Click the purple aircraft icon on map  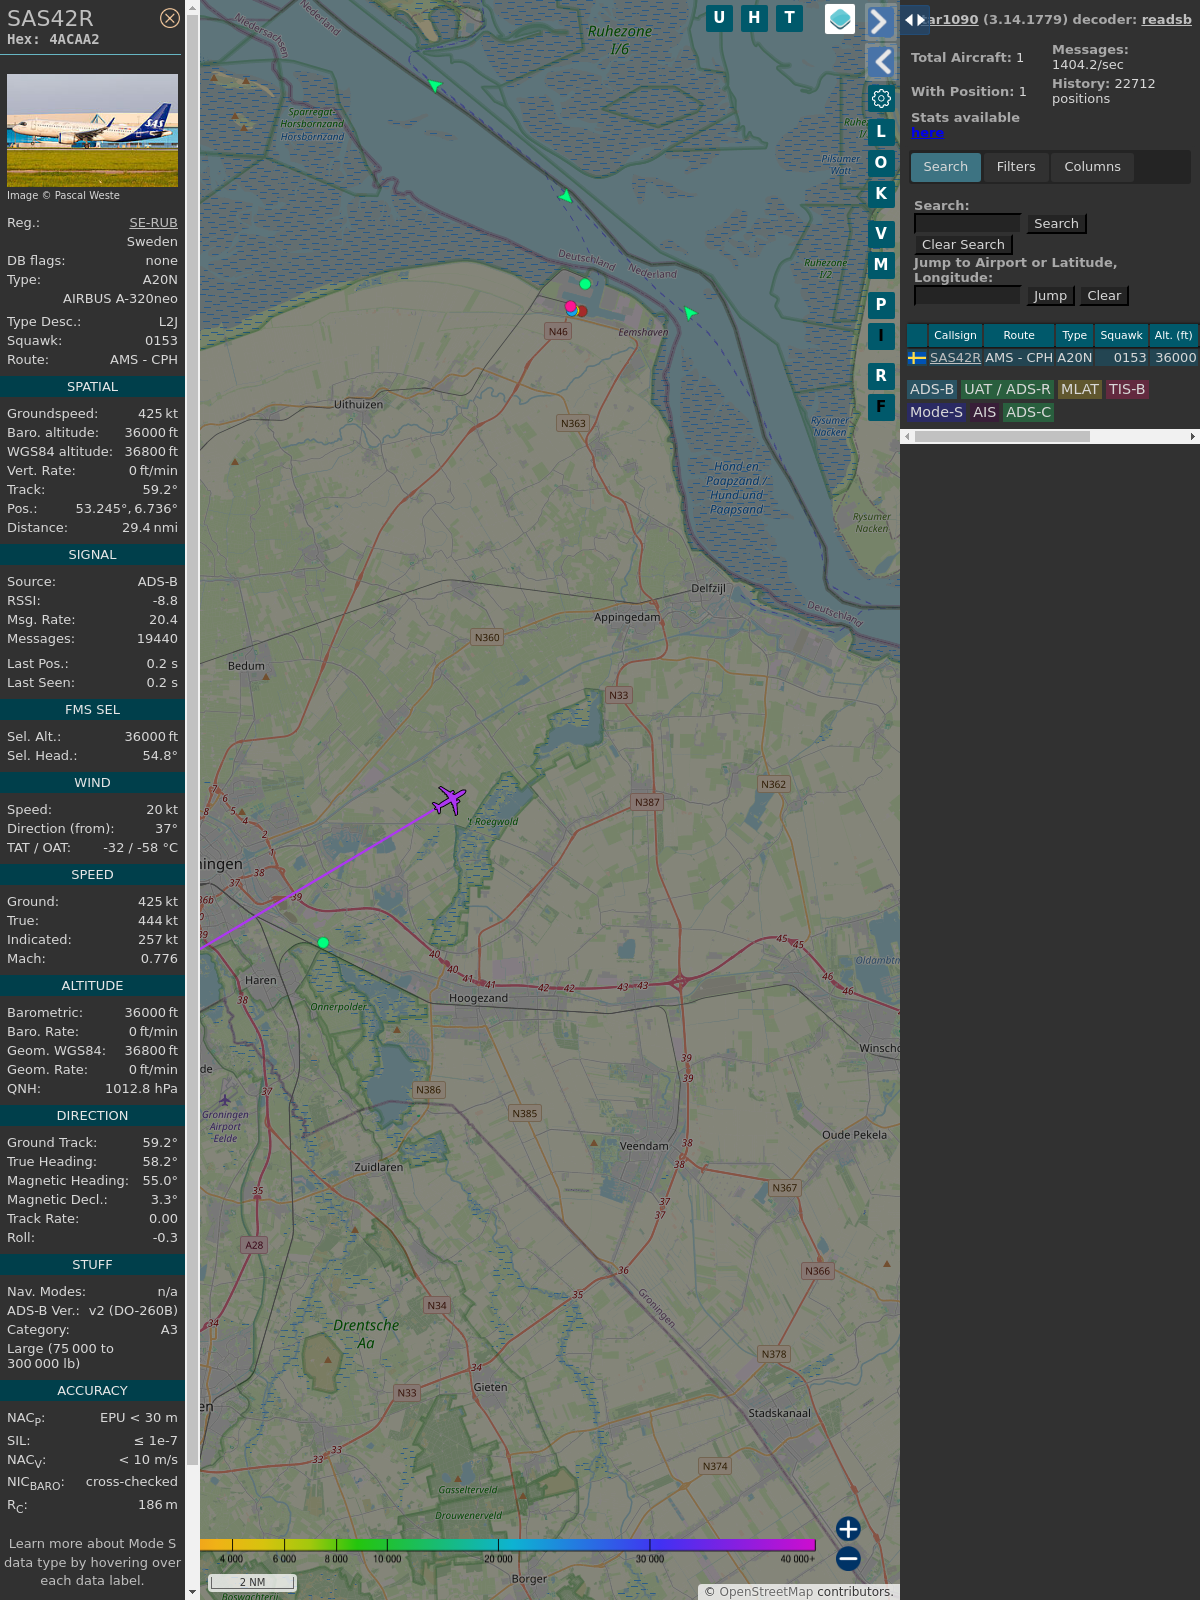450,800
